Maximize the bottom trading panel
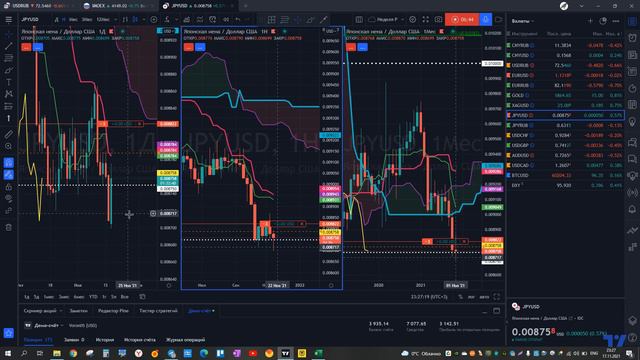The width and height of the screenshot is (640, 360). pyautogui.click(x=496, y=311)
